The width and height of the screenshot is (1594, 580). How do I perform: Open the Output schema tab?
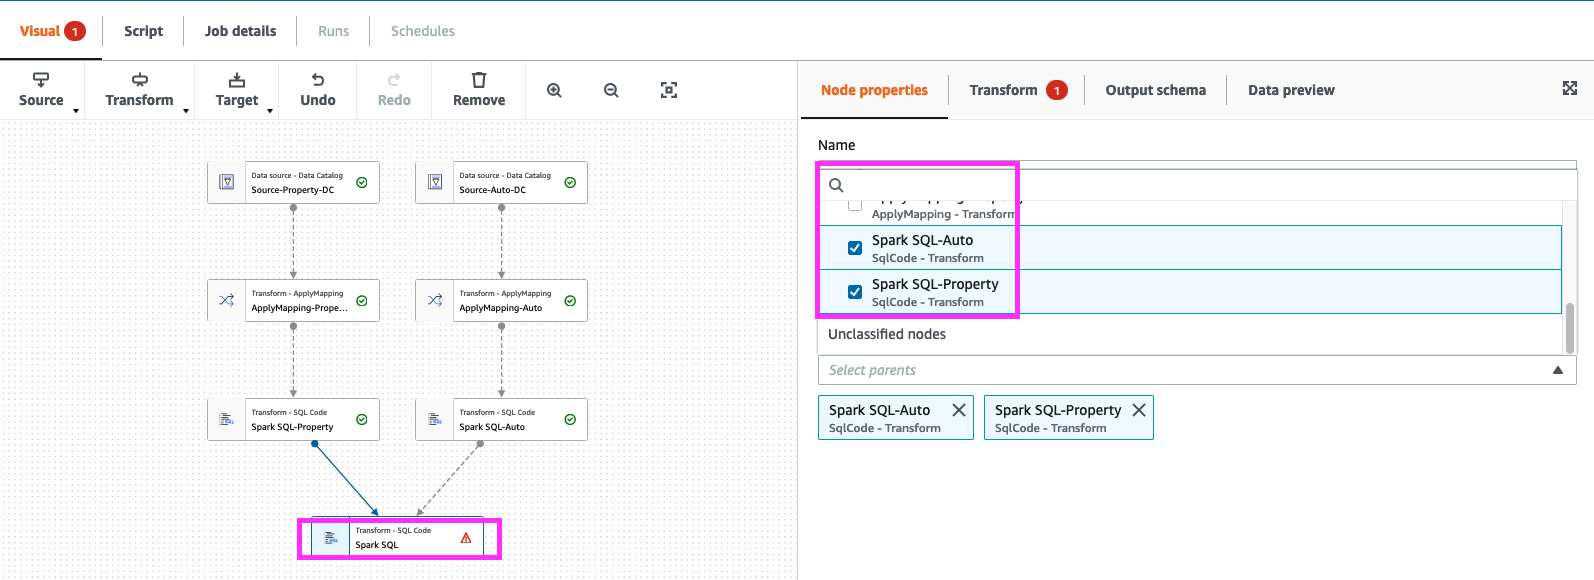pyautogui.click(x=1155, y=90)
